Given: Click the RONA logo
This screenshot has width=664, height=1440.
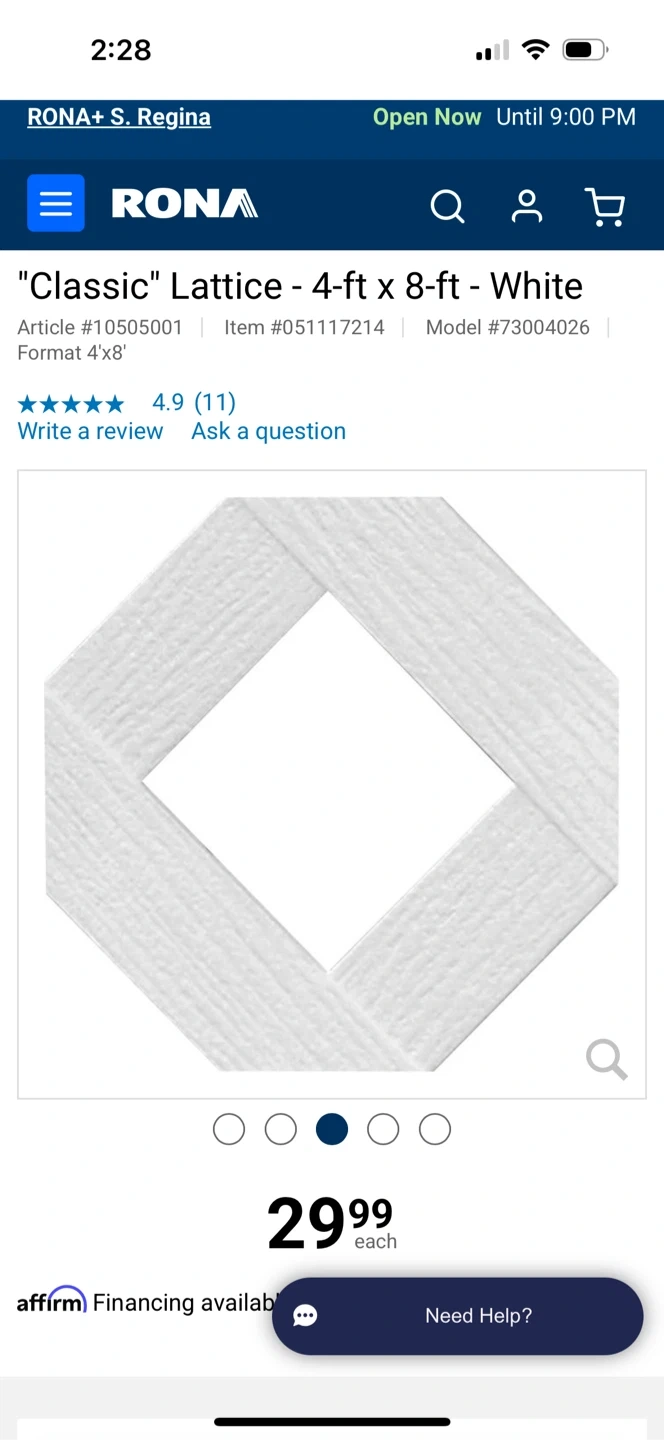Looking at the screenshot, I should 185,204.
